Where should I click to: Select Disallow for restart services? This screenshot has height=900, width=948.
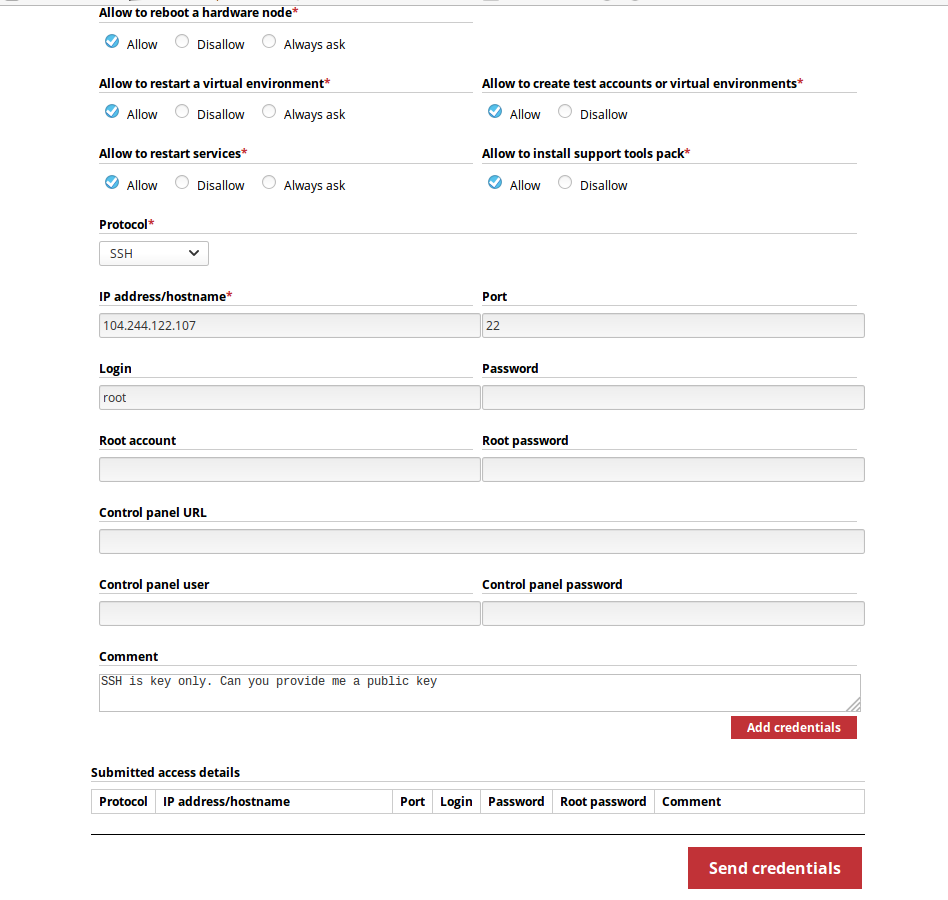(x=182, y=183)
